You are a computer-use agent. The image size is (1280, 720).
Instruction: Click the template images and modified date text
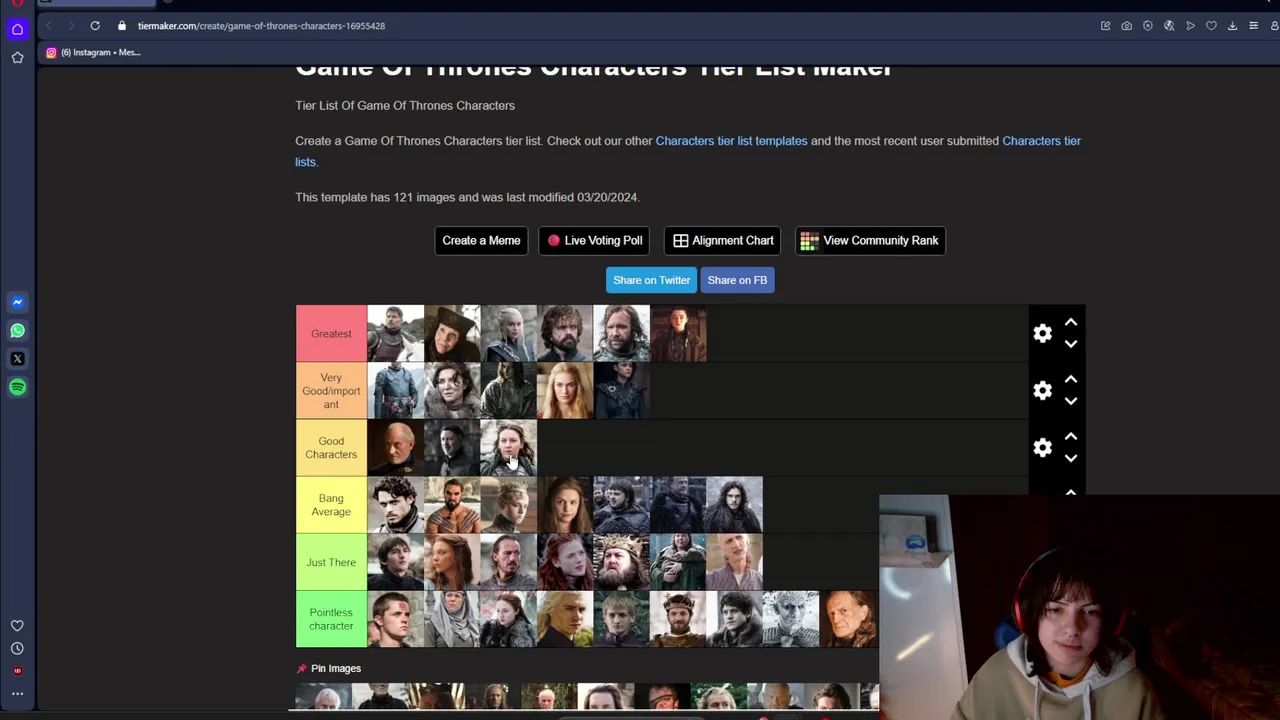[467, 197]
